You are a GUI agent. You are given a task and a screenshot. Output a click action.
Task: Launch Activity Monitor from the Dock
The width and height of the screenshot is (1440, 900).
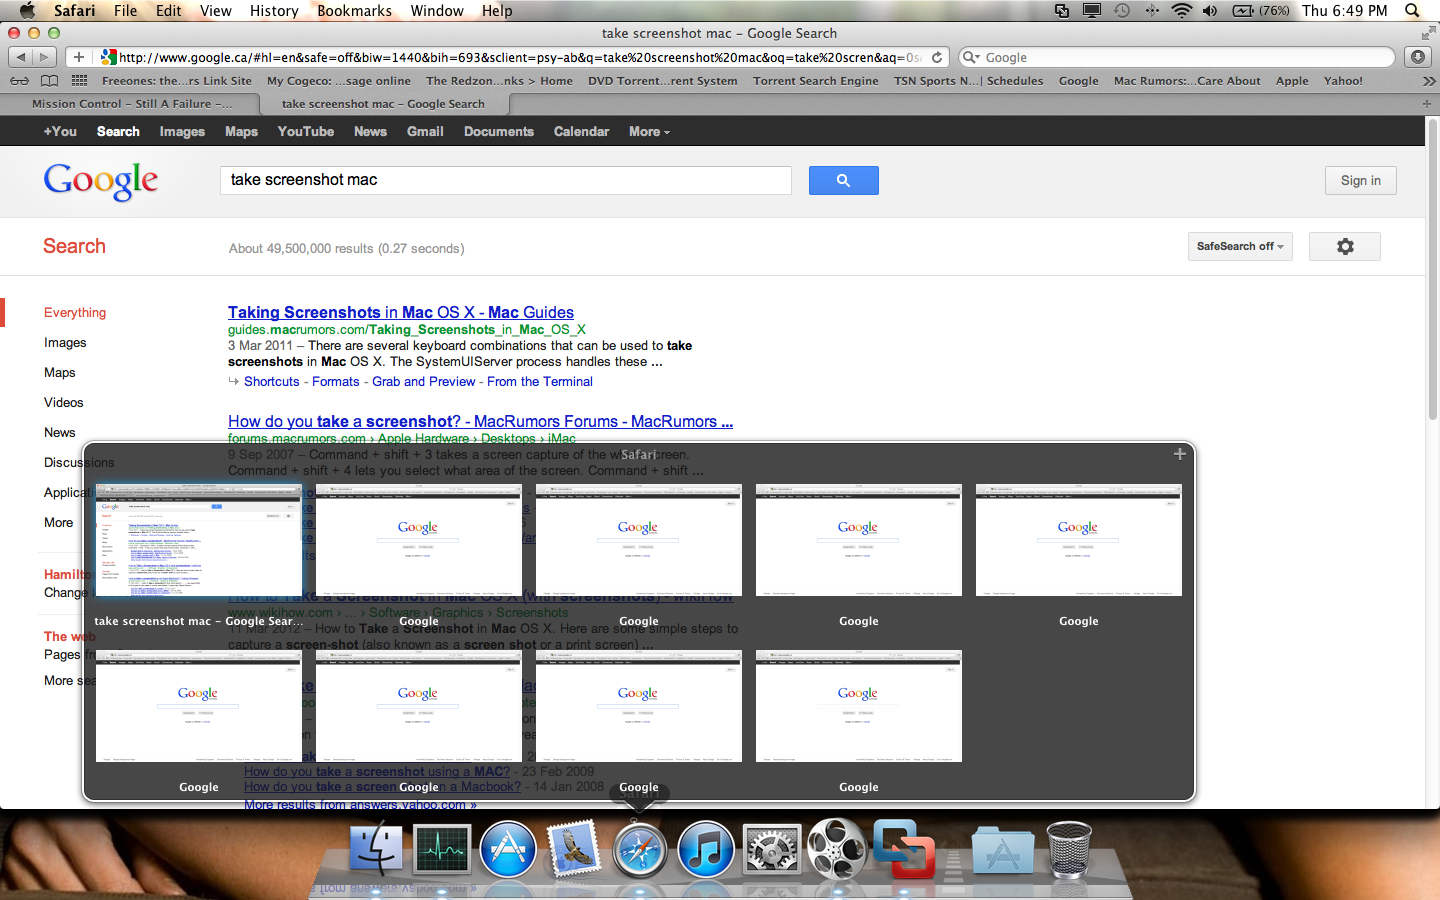click(x=442, y=850)
